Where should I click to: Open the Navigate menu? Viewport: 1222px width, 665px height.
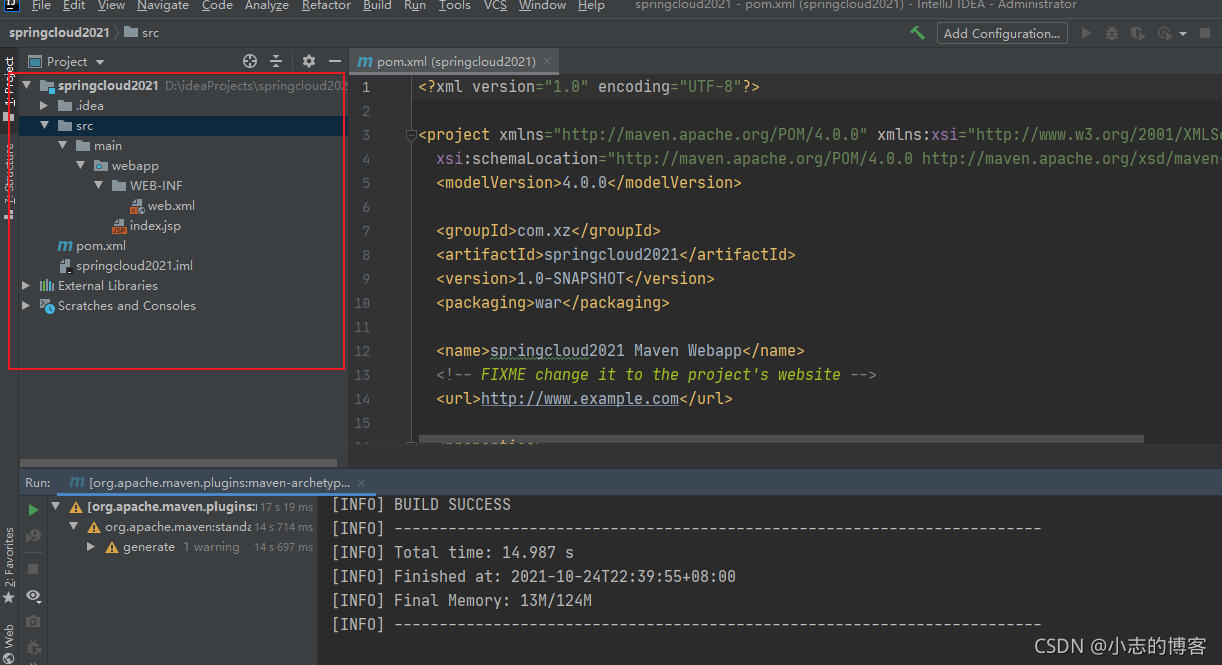coord(163,5)
